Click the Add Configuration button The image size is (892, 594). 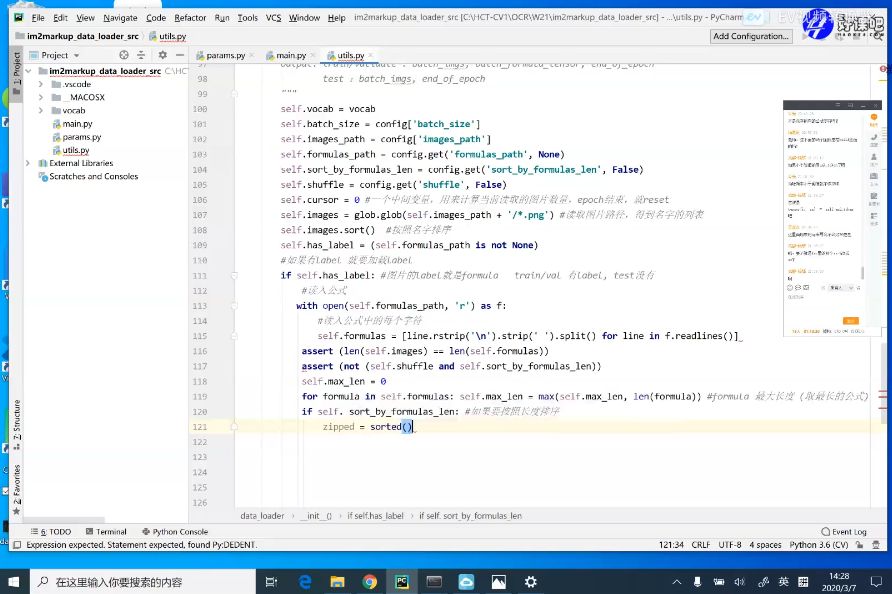(x=751, y=36)
